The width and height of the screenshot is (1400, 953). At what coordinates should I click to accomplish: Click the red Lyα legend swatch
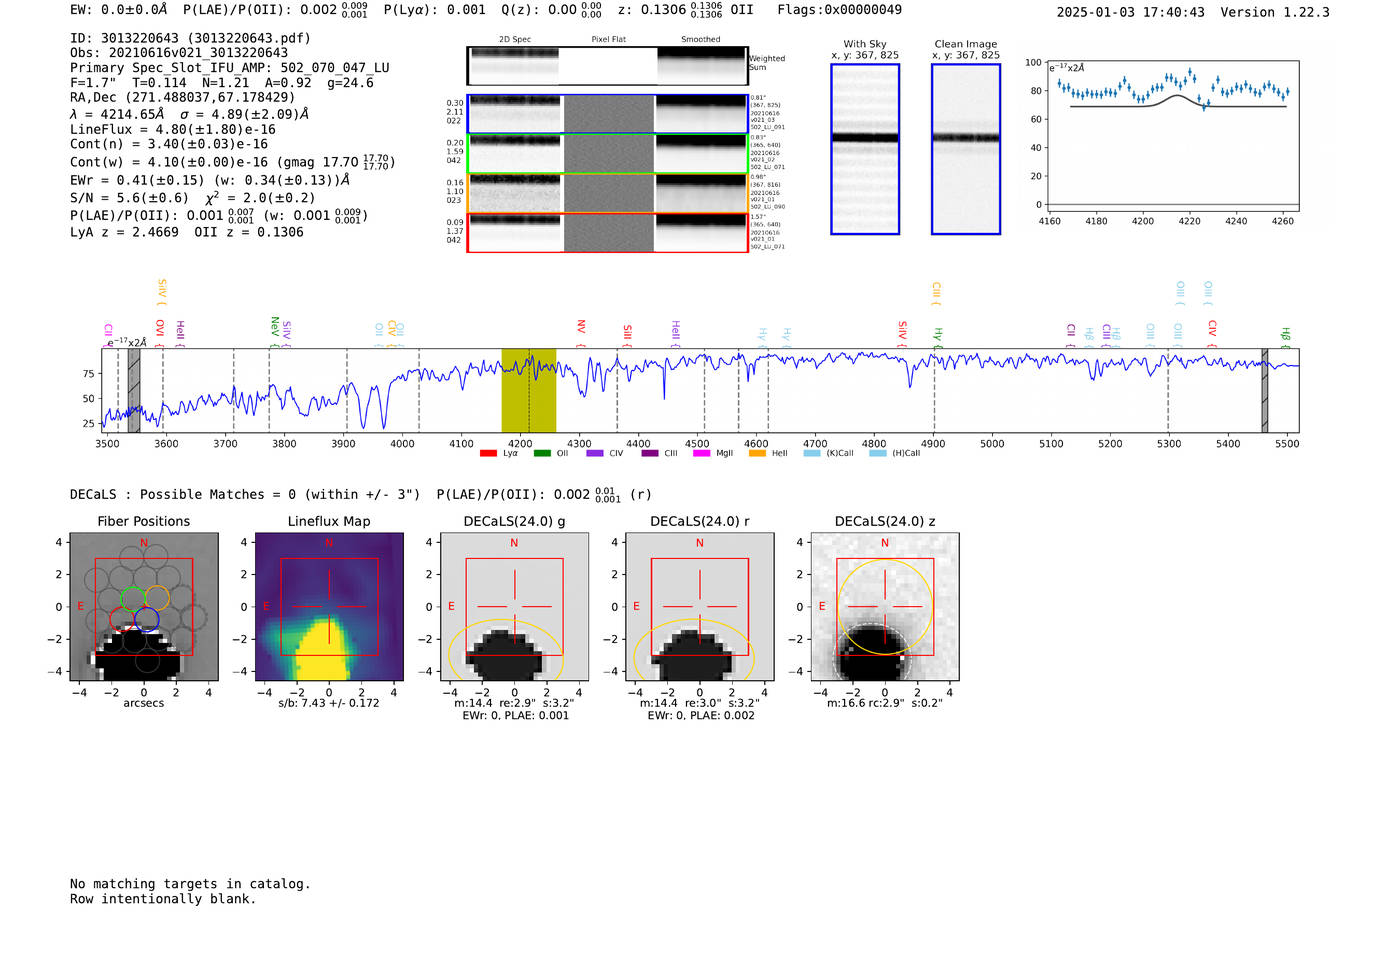coord(488,454)
